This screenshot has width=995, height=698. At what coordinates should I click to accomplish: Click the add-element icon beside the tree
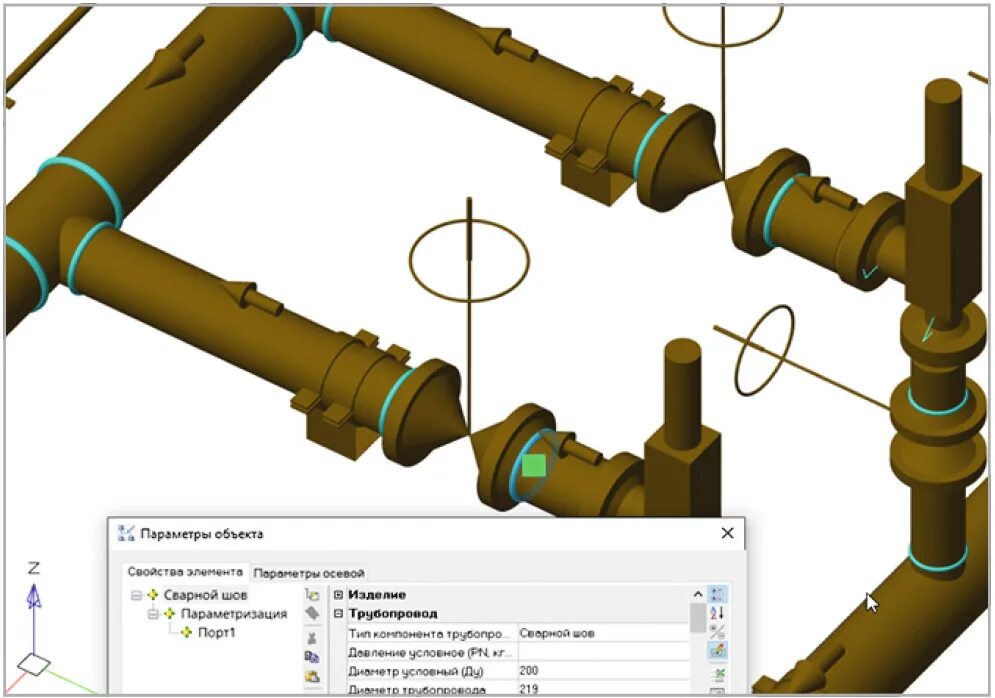pyautogui.click(x=312, y=595)
